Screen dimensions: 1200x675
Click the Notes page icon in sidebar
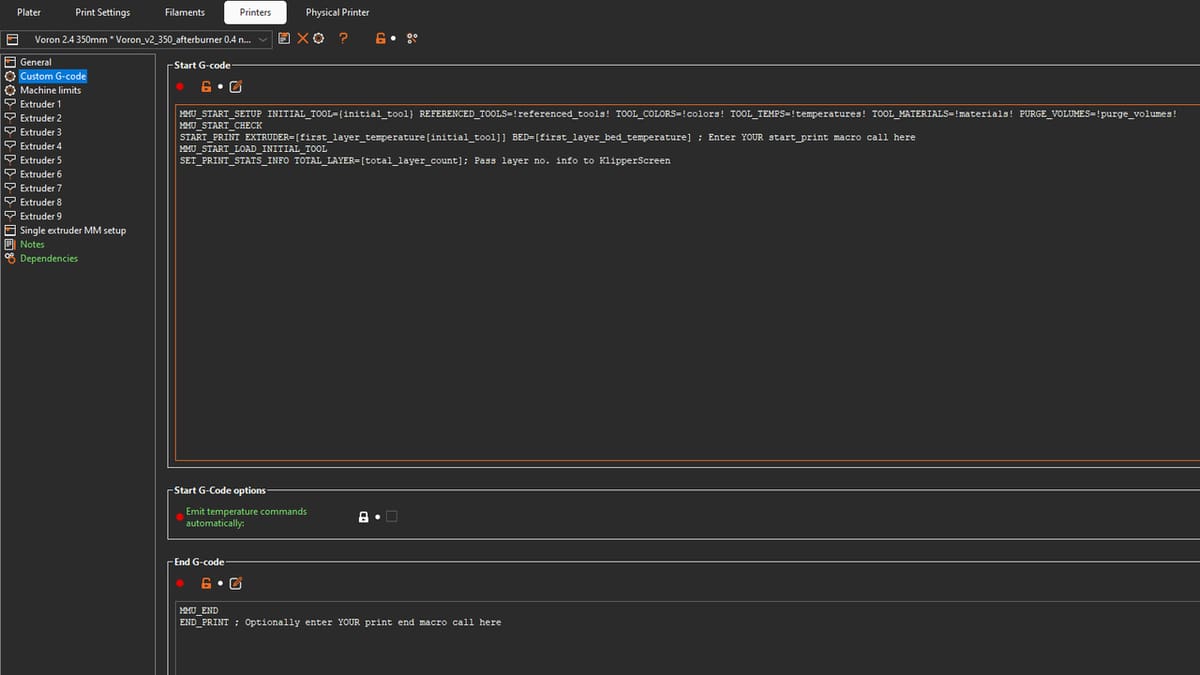coord(10,244)
